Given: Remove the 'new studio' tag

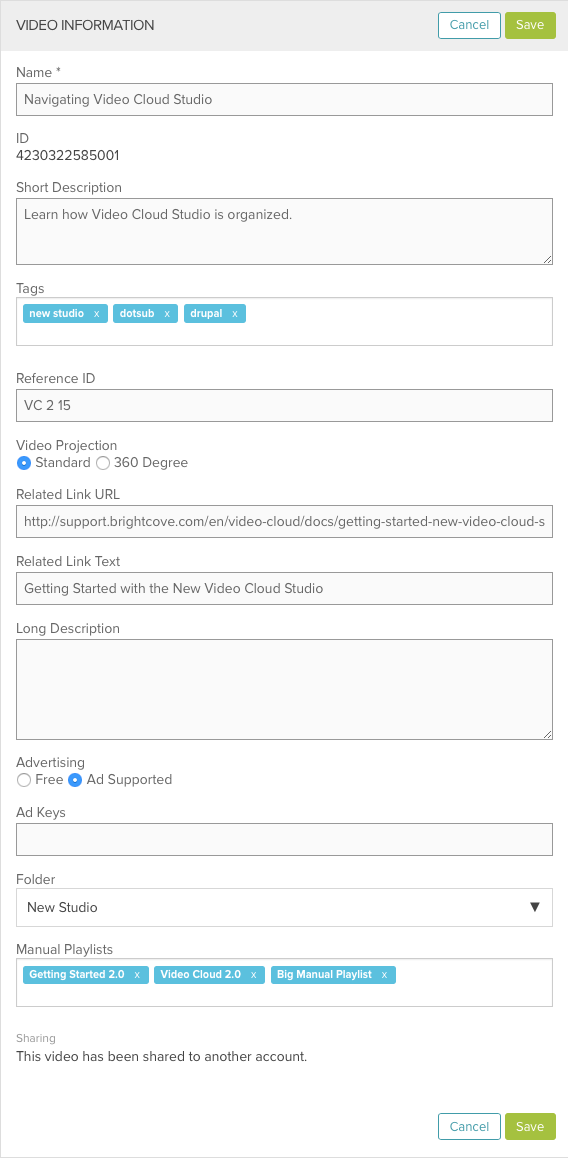Looking at the screenshot, I should [x=97, y=314].
